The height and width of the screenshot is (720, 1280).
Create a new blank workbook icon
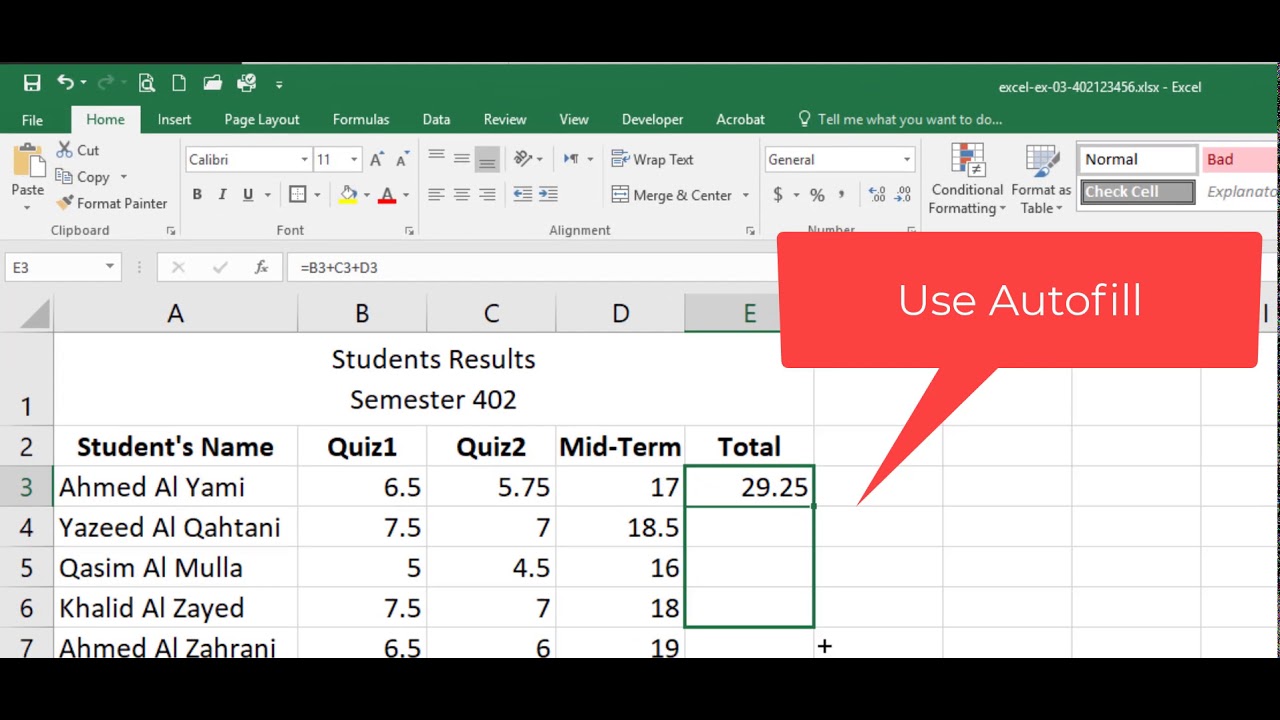pyautogui.click(x=179, y=84)
